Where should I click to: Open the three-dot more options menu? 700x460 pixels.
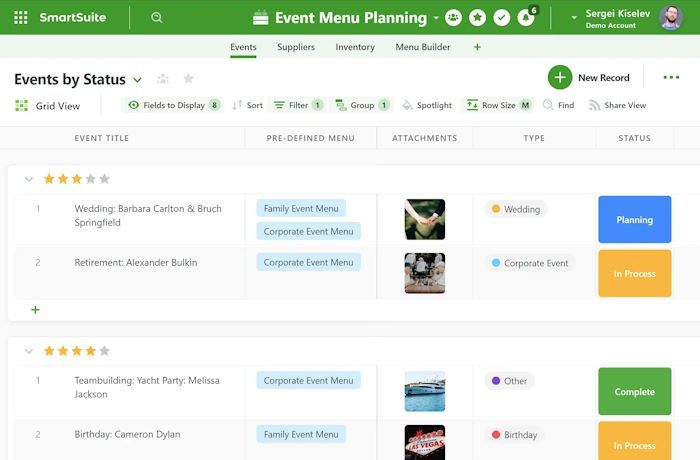tap(671, 78)
